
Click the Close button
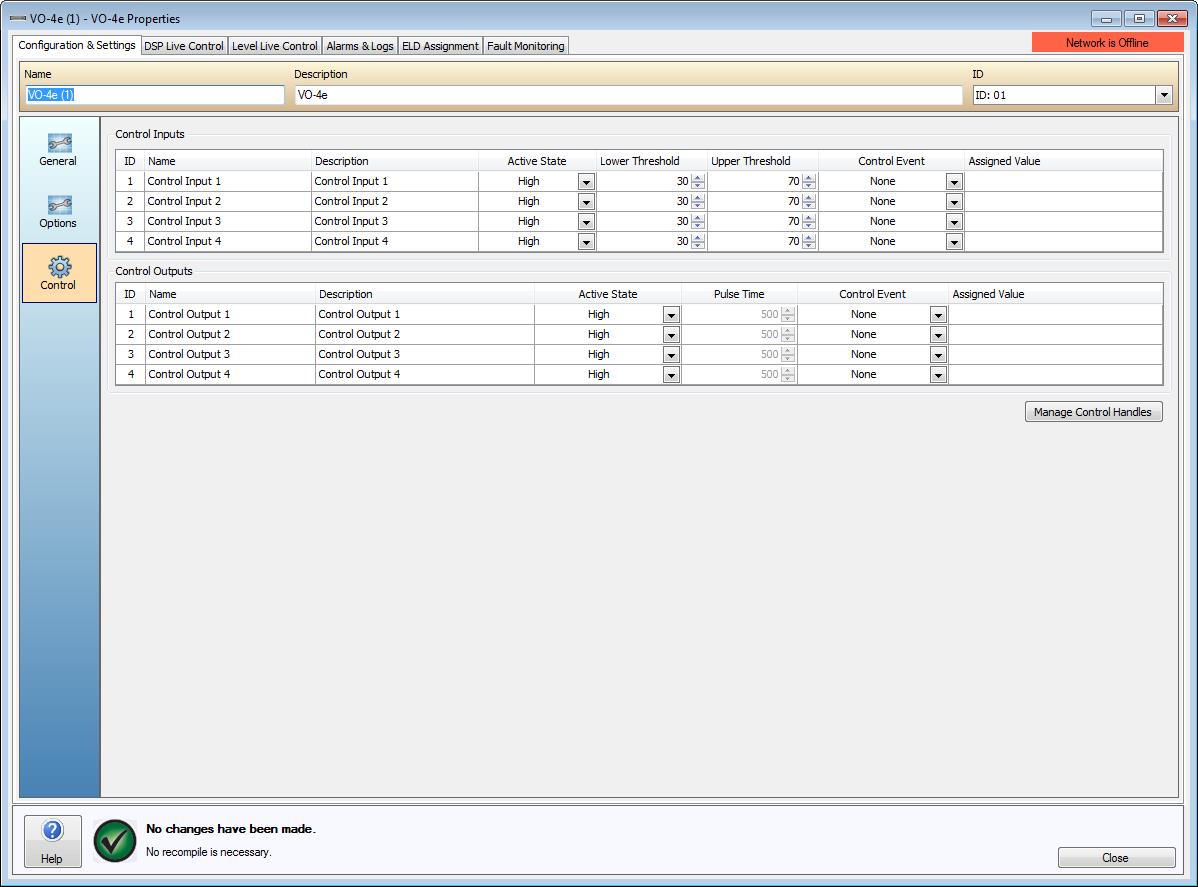pyautogui.click(x=1115, y=858)
